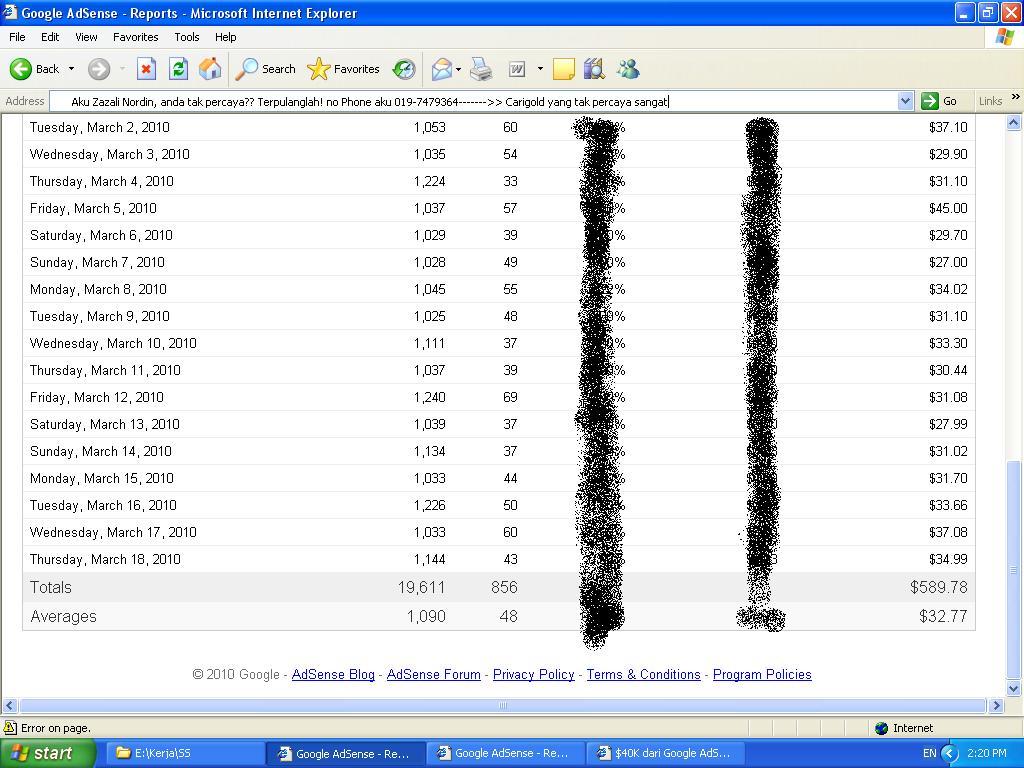Go to the Home page icon
Image resolution: width=1024 pixels, height=768 pixels.
[210, 69]
